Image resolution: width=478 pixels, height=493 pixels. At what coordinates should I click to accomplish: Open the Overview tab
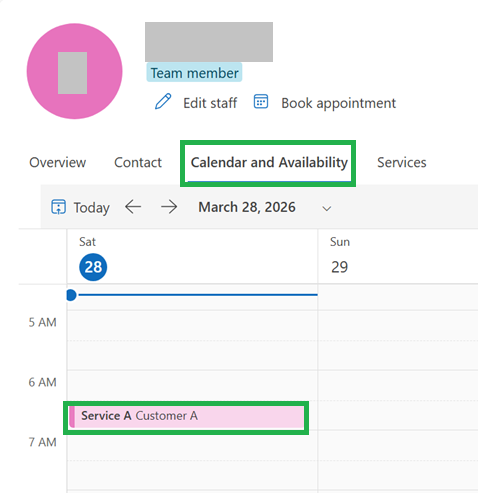click(x=58, y=163)
